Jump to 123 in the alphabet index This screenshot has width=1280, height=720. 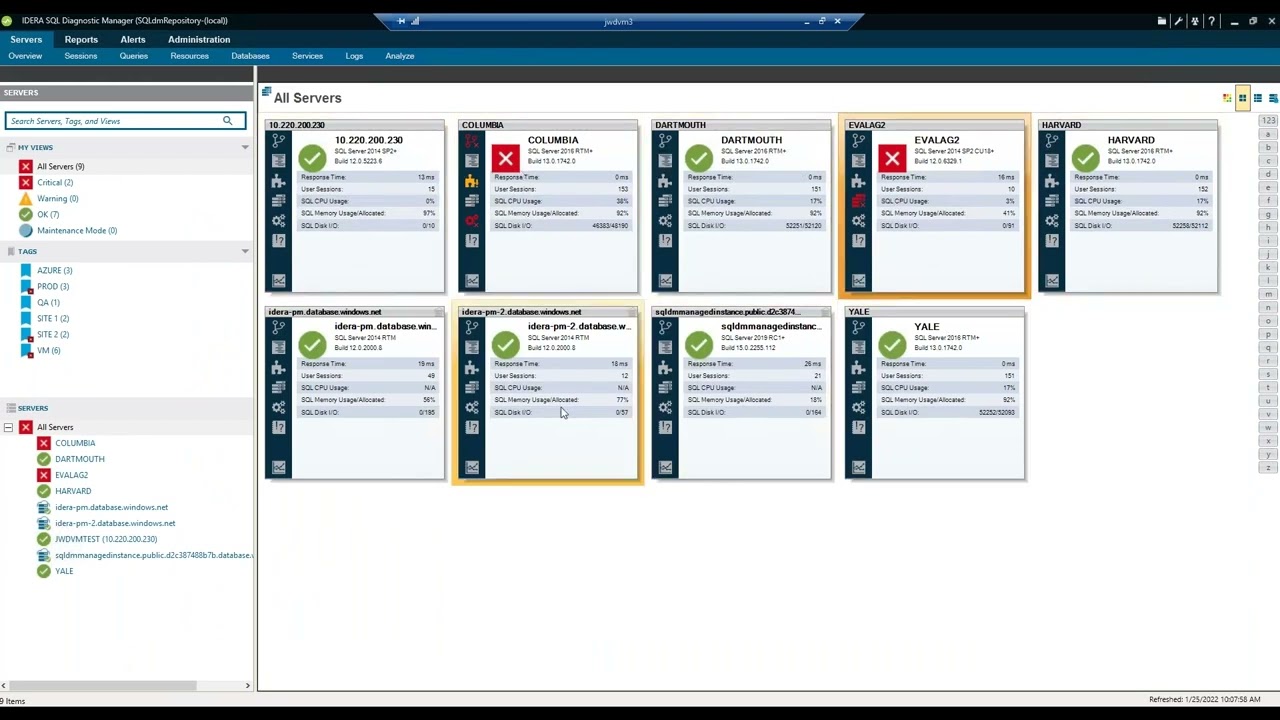point(1269,121)
